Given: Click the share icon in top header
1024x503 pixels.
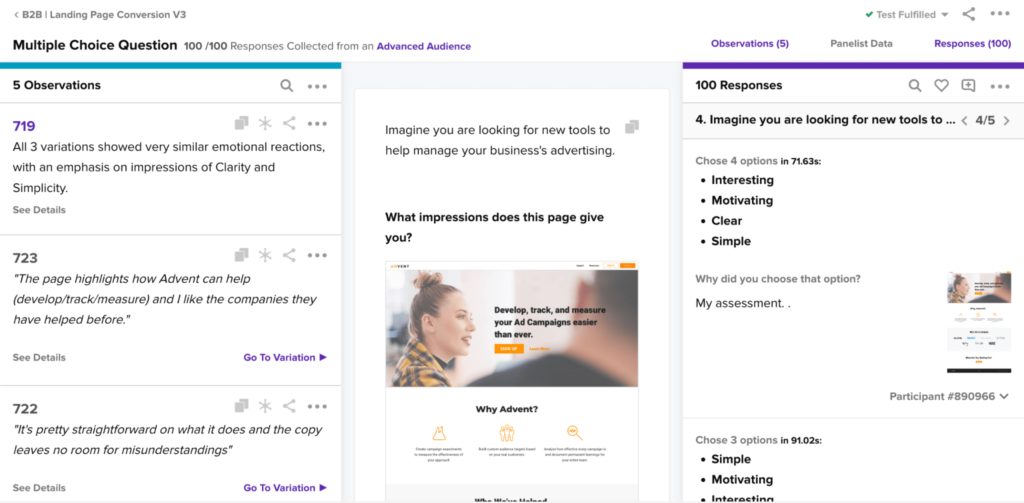Looking at the screenshot, I should coord(969,14).
